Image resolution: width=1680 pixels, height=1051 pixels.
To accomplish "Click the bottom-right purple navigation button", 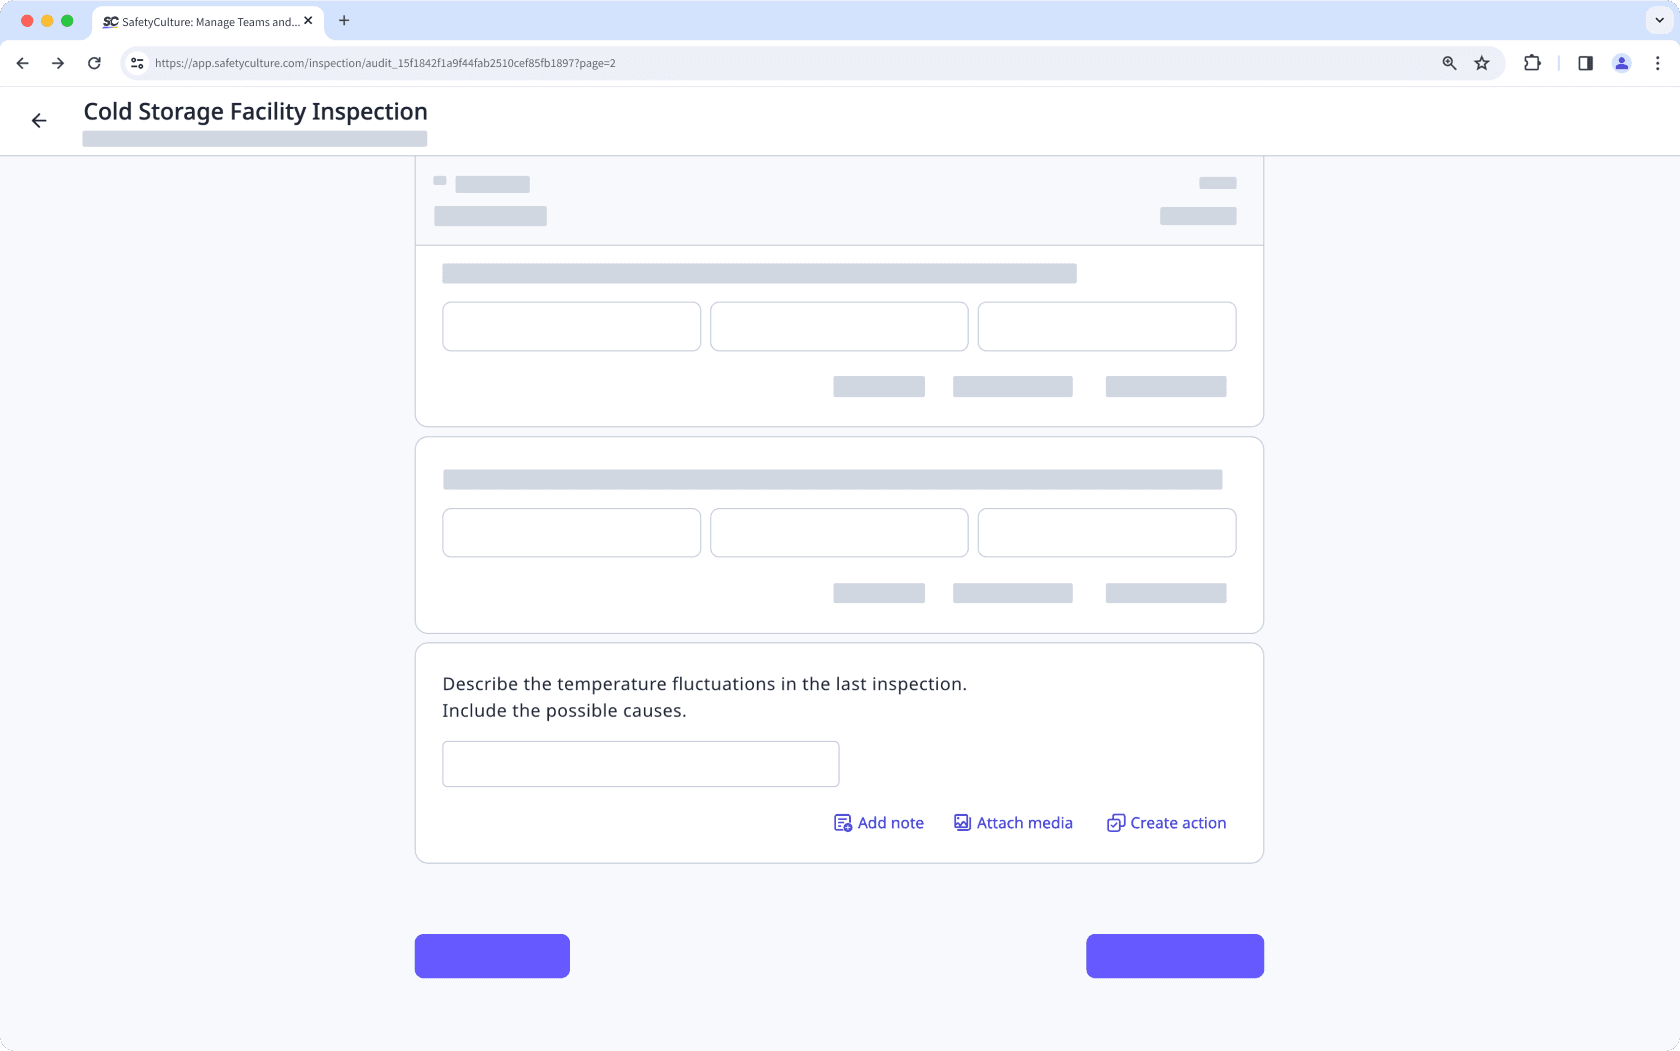I will click(x=1174, y=955).
